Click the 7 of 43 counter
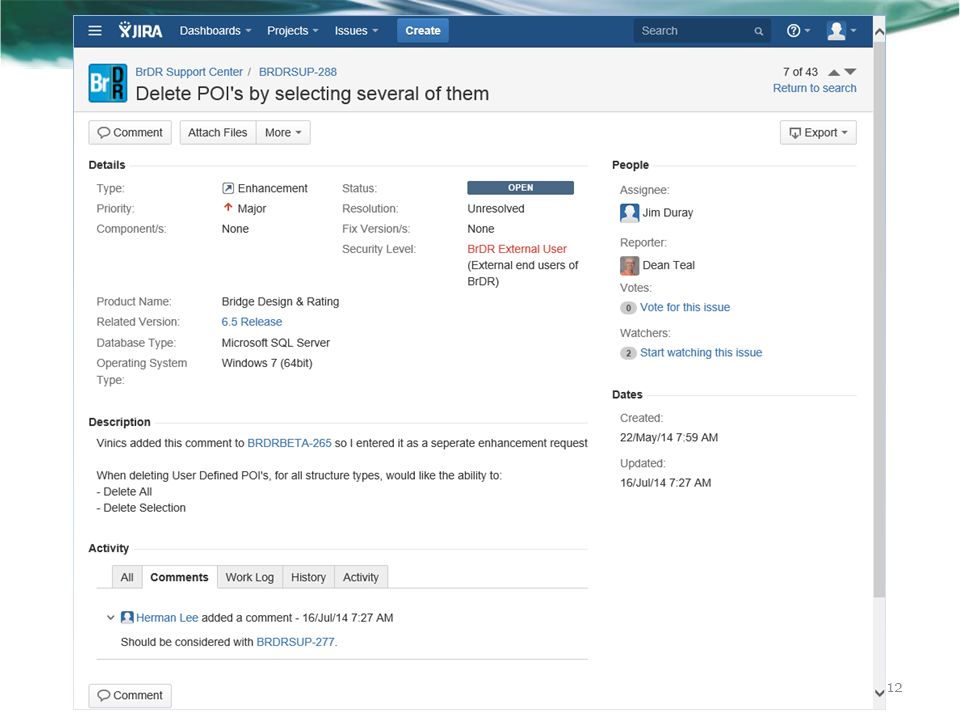 pos(800,72)
